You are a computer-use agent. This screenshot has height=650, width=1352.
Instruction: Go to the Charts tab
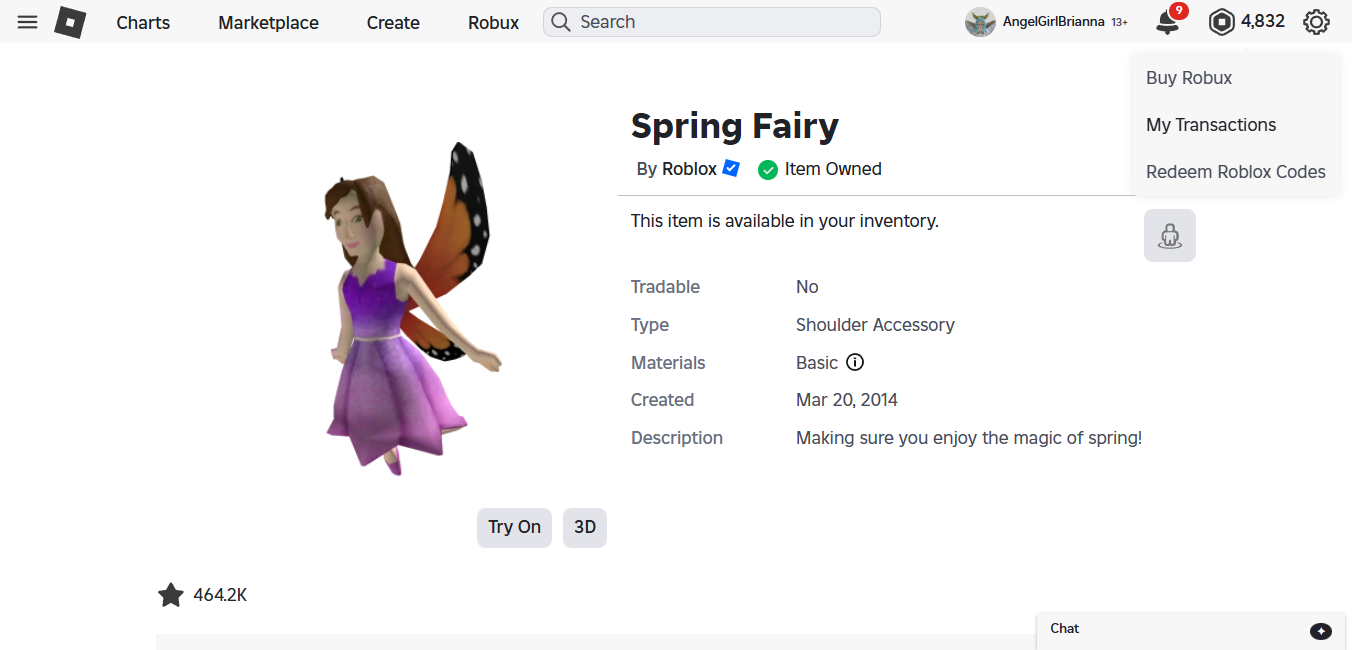(143, 22)
